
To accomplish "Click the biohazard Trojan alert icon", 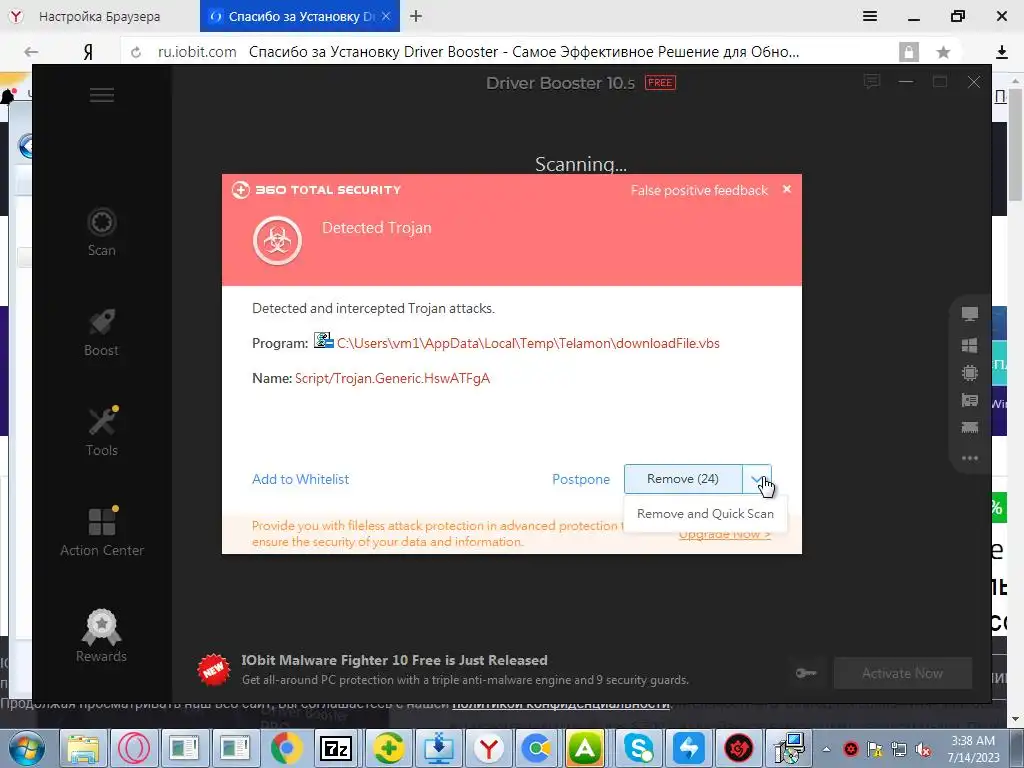I will coord(278,241).
